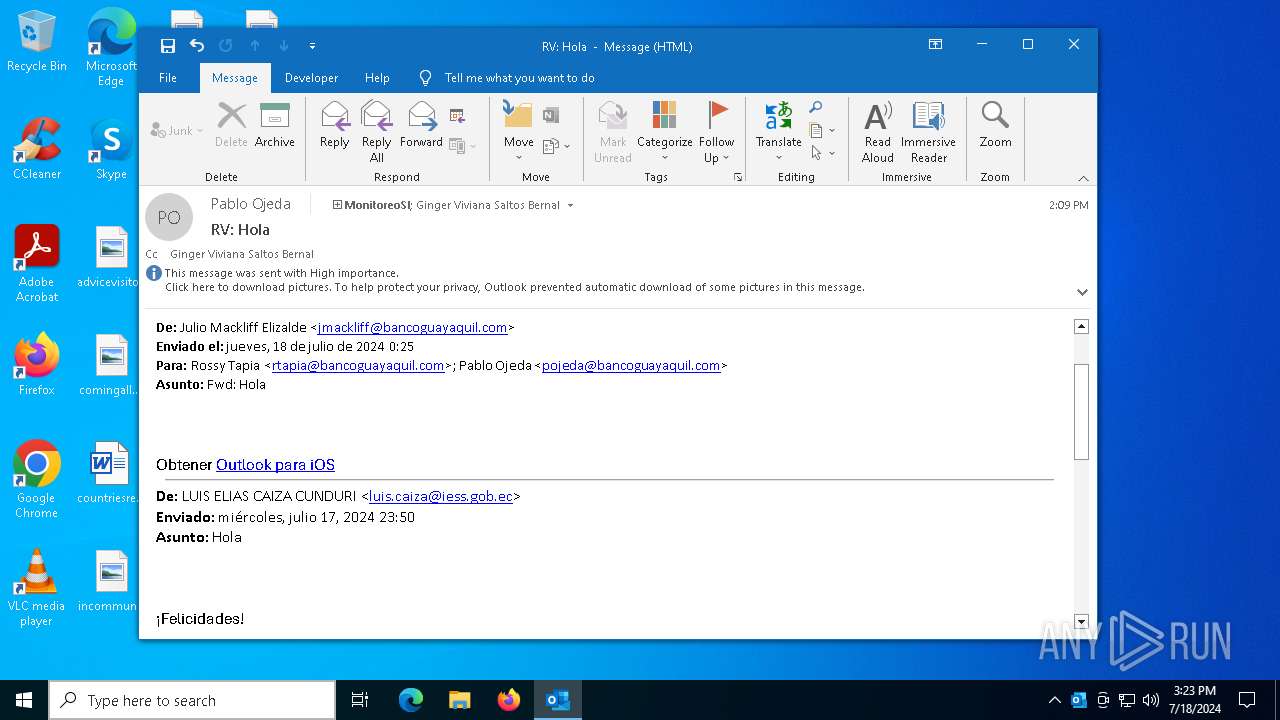Select the countriesre Word document on desktop

click(x=109, y=472)
